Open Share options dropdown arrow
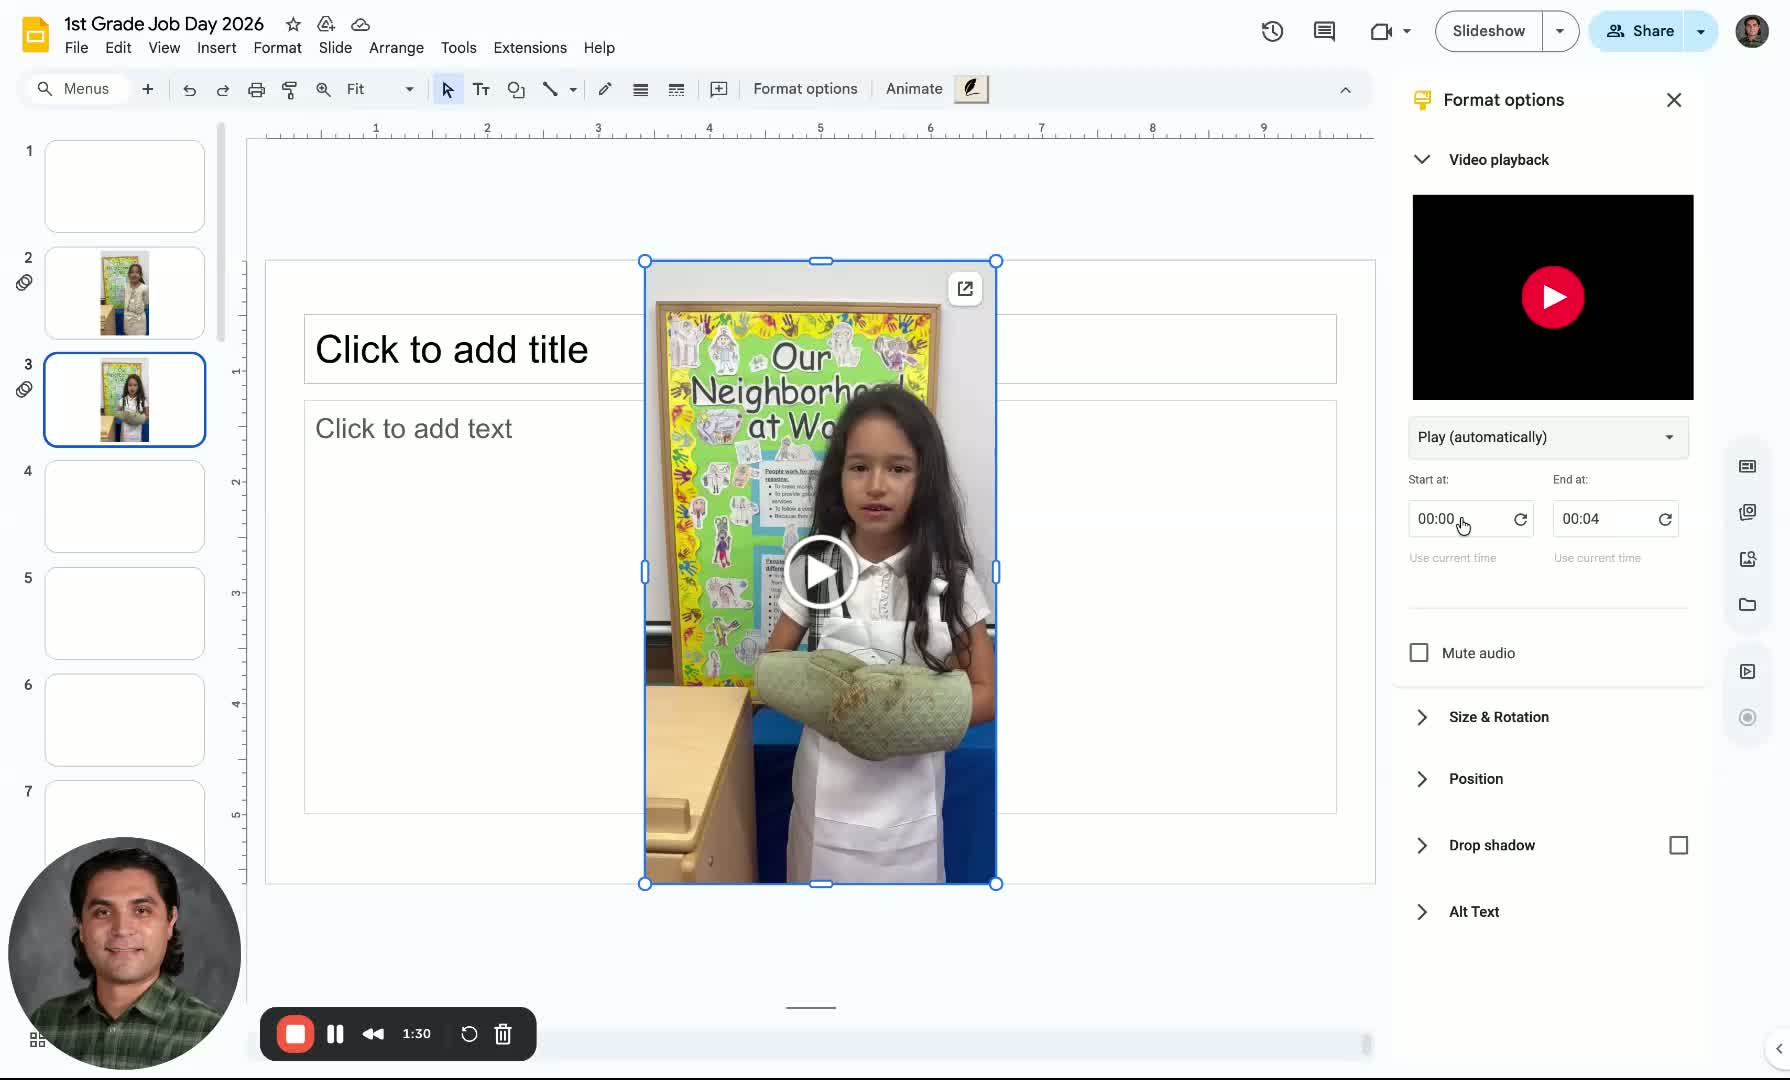This screenshot has width=1790, height=1080. coord(1701,31)
